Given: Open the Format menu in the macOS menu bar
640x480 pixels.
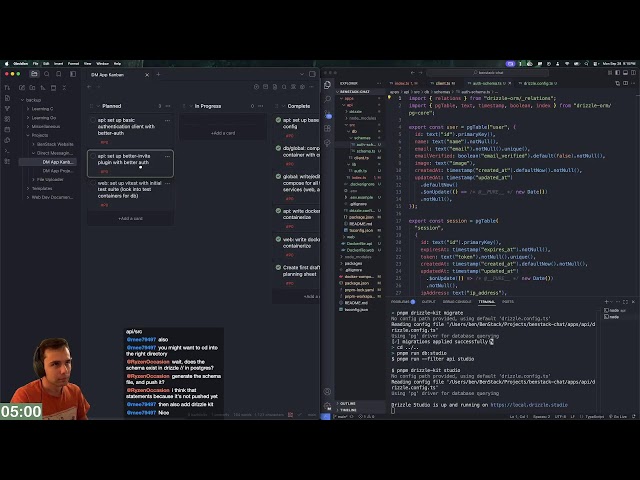Looking at the screenshot, I should point(73,64).
